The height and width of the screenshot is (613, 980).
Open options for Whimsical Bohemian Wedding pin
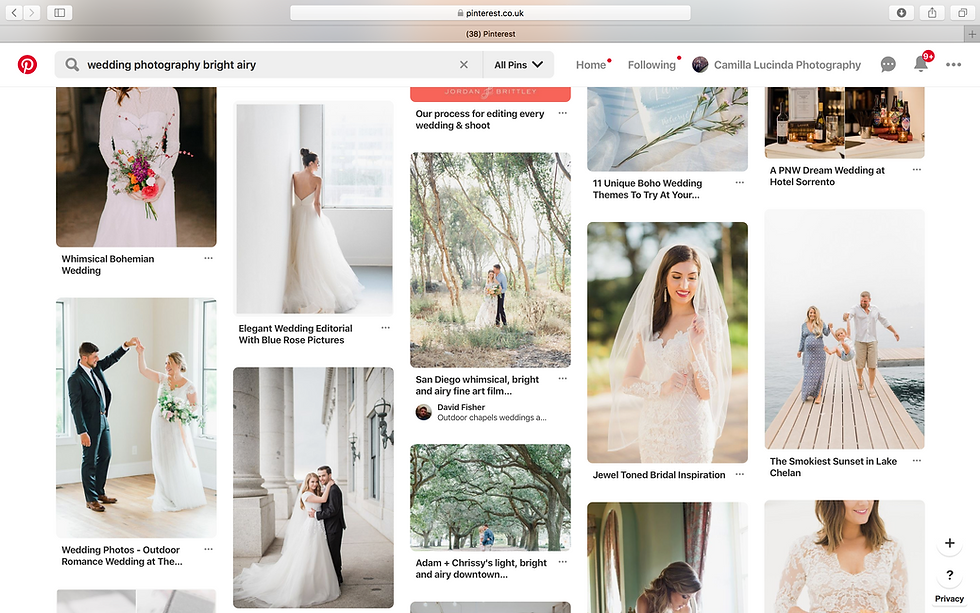tap(208, 258)
